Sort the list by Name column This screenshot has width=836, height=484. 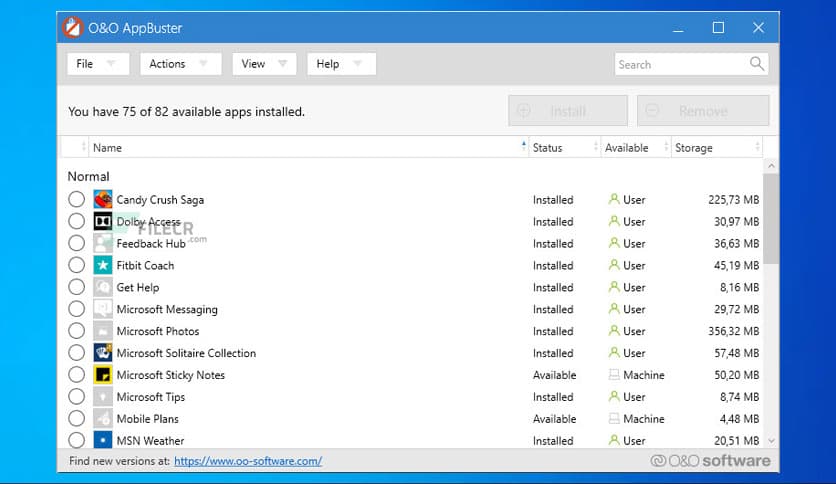(309, 147)
